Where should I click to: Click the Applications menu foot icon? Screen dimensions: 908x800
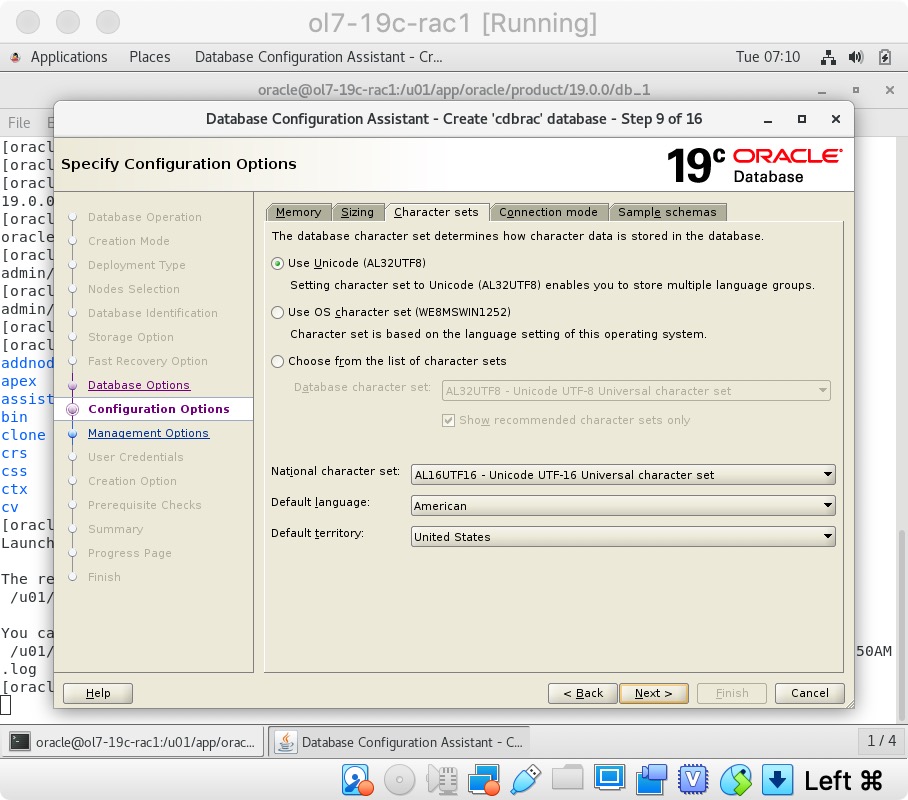coord(16,57)
